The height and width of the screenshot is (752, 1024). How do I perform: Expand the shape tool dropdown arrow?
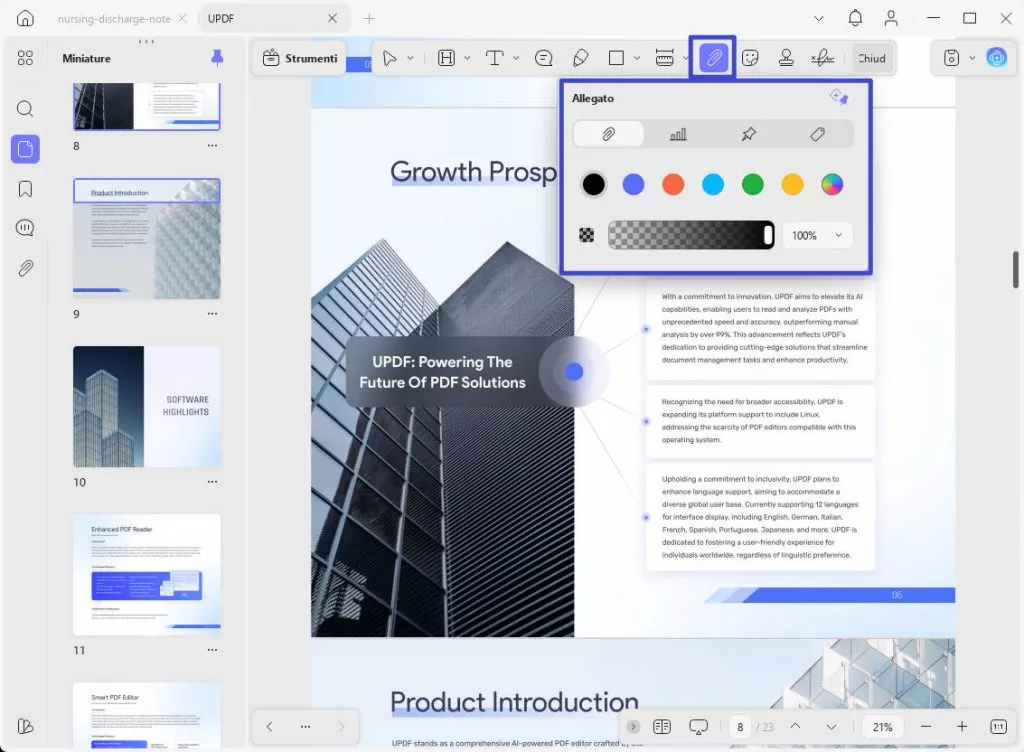(637, 58)
